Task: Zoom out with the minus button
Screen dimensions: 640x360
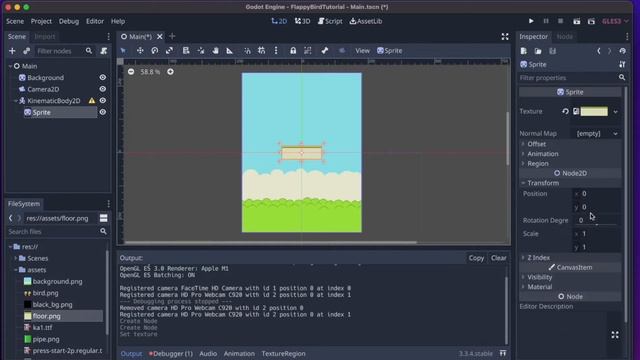Action: click(131, 71)
